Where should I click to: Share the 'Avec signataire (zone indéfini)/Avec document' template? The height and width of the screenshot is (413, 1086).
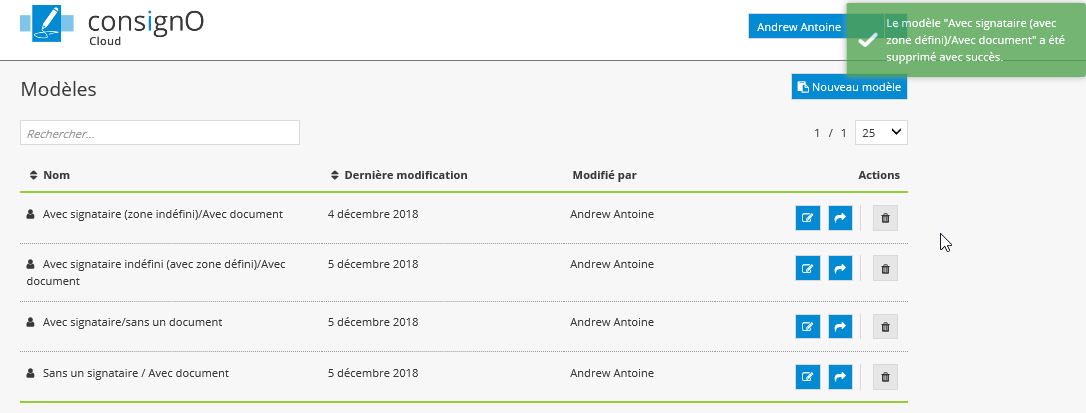point(840,218)
